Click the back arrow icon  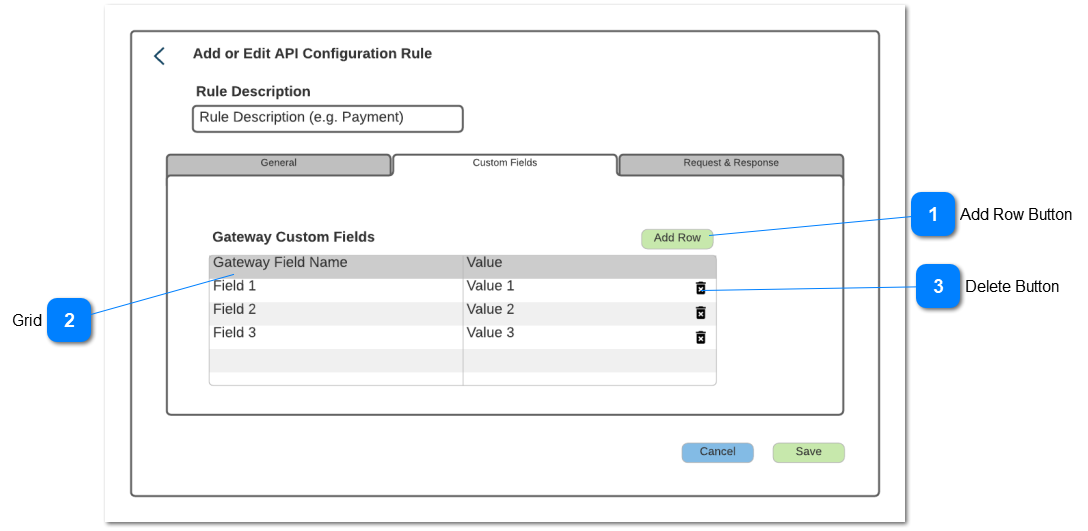tap(159, 56)
